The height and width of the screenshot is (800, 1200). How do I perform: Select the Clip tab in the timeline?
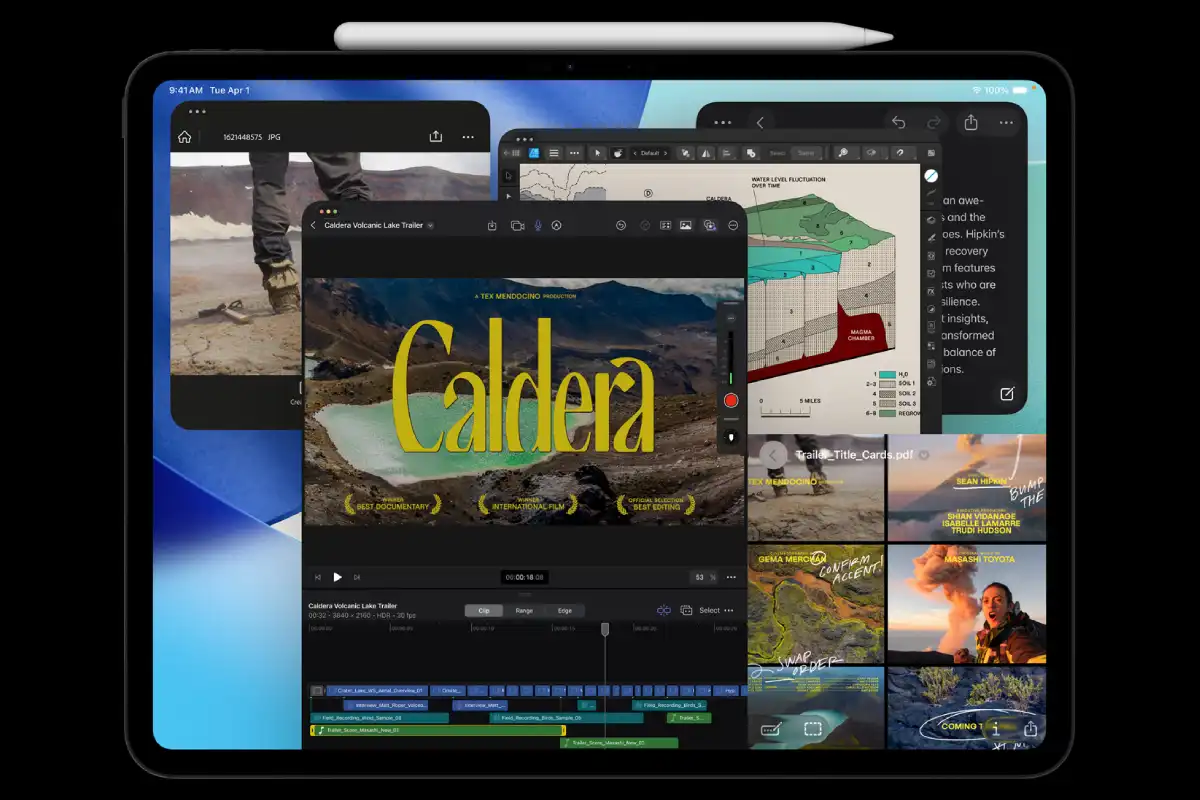coord(484,610)
